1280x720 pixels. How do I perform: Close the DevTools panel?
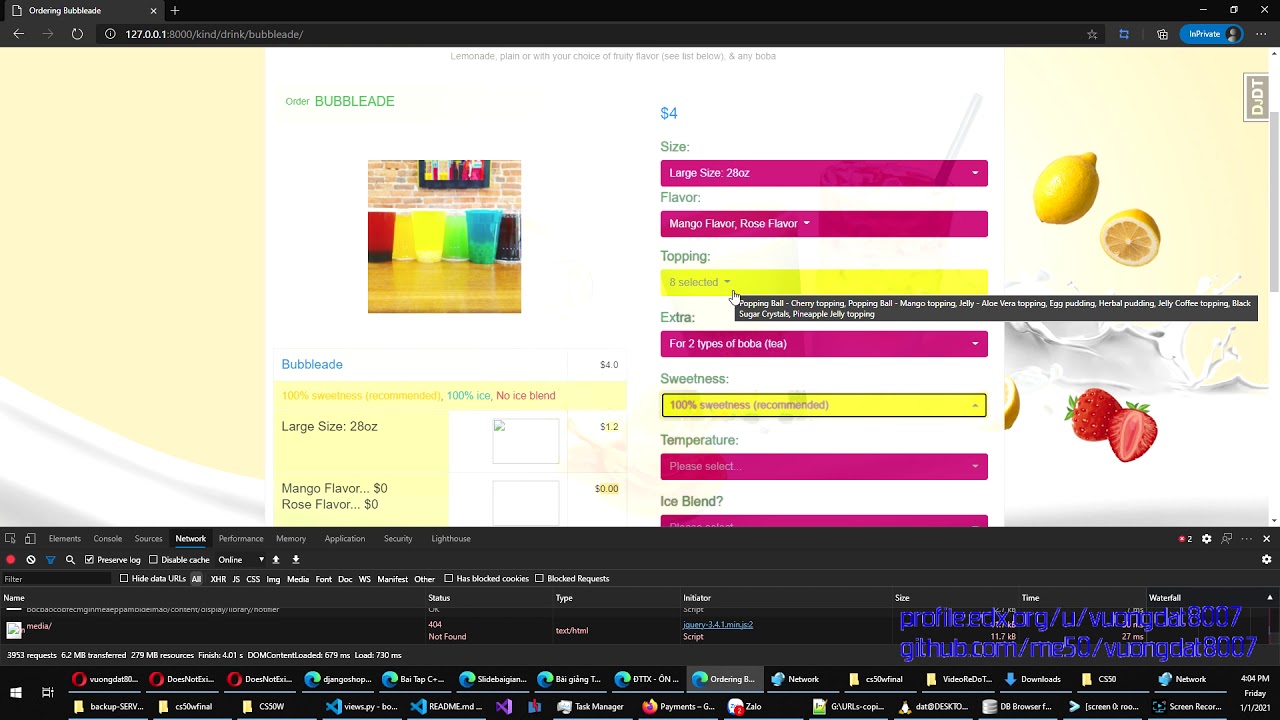[1266, 538]
